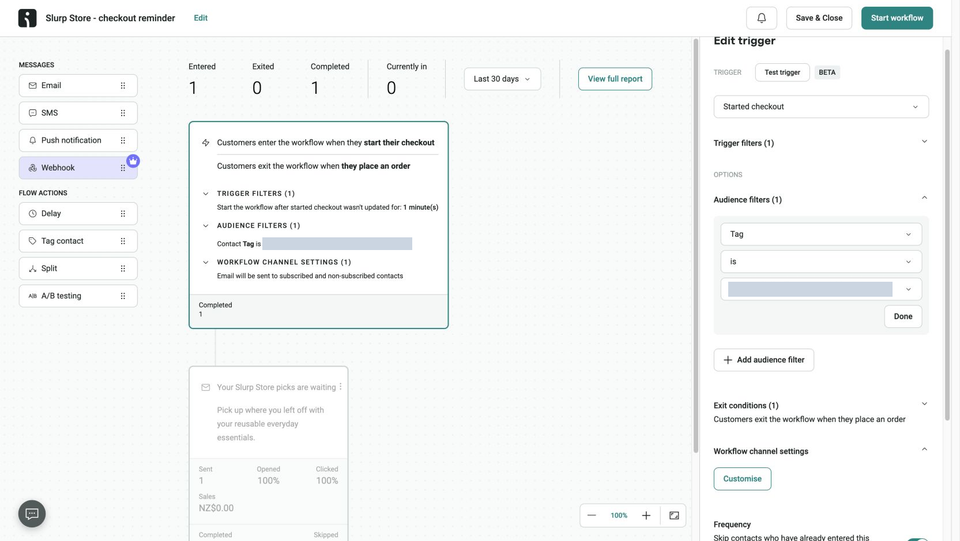Zoom out the canvas with minus
960x541 pixels.
tap(591, 515)
